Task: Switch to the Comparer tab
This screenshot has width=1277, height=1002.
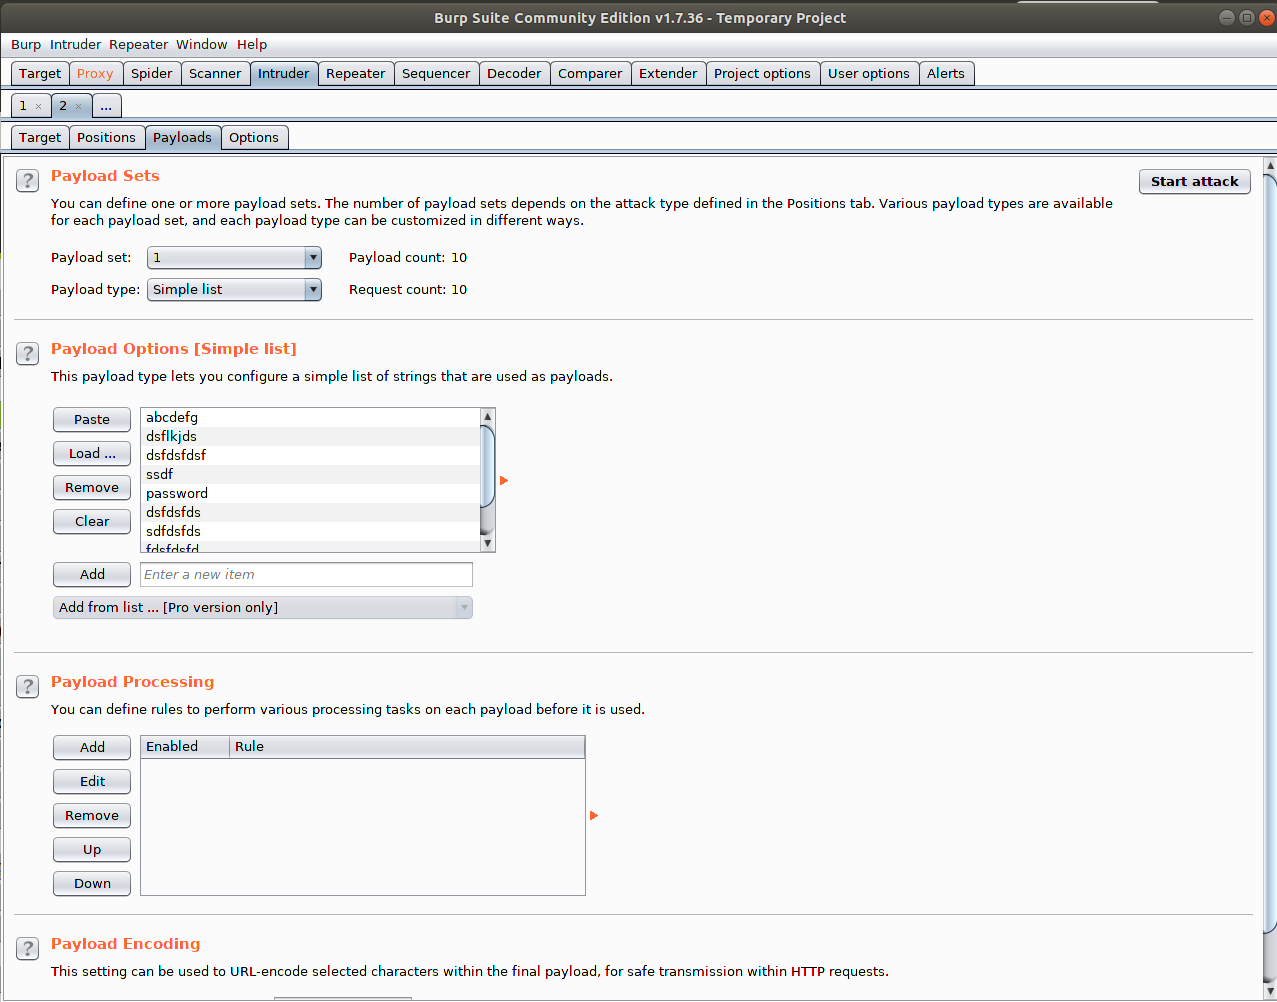Action: (x=590, y=74)
